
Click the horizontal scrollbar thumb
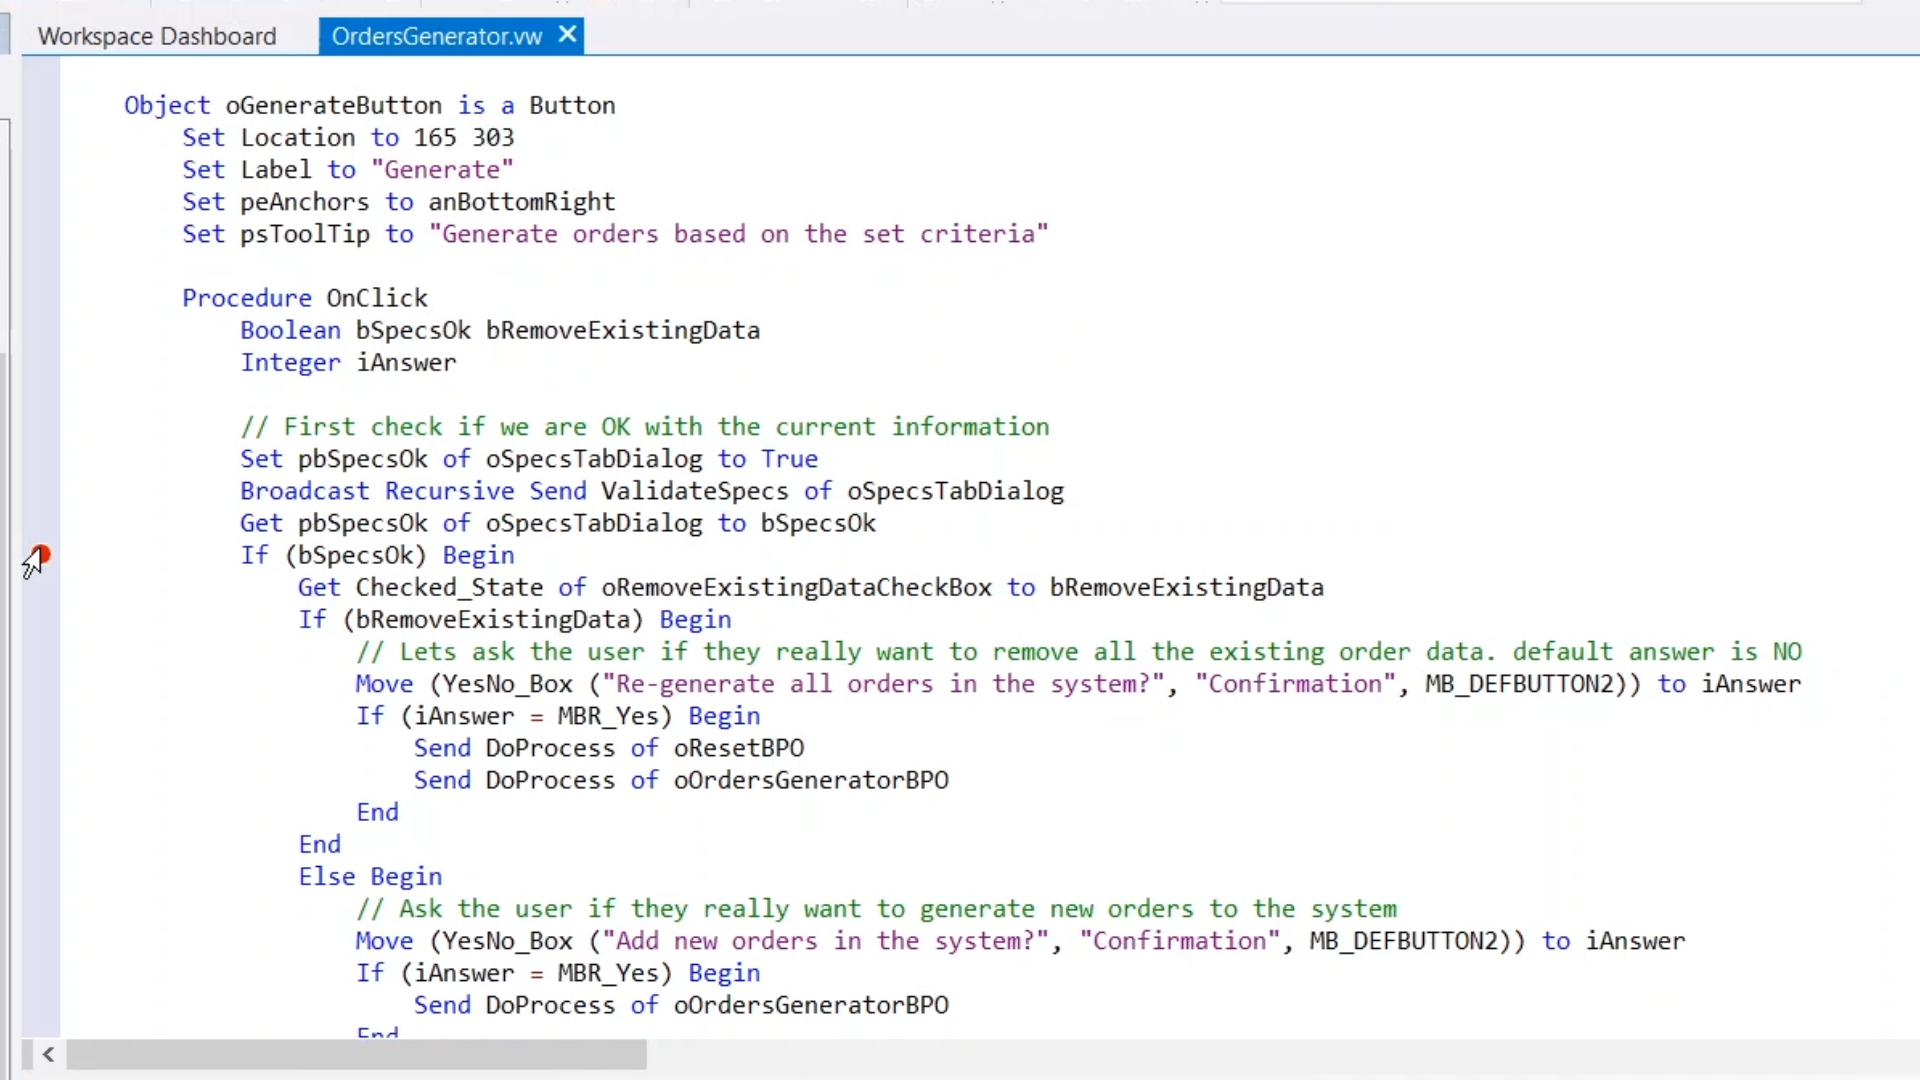pyautogui.click(x=356, y=1054)
